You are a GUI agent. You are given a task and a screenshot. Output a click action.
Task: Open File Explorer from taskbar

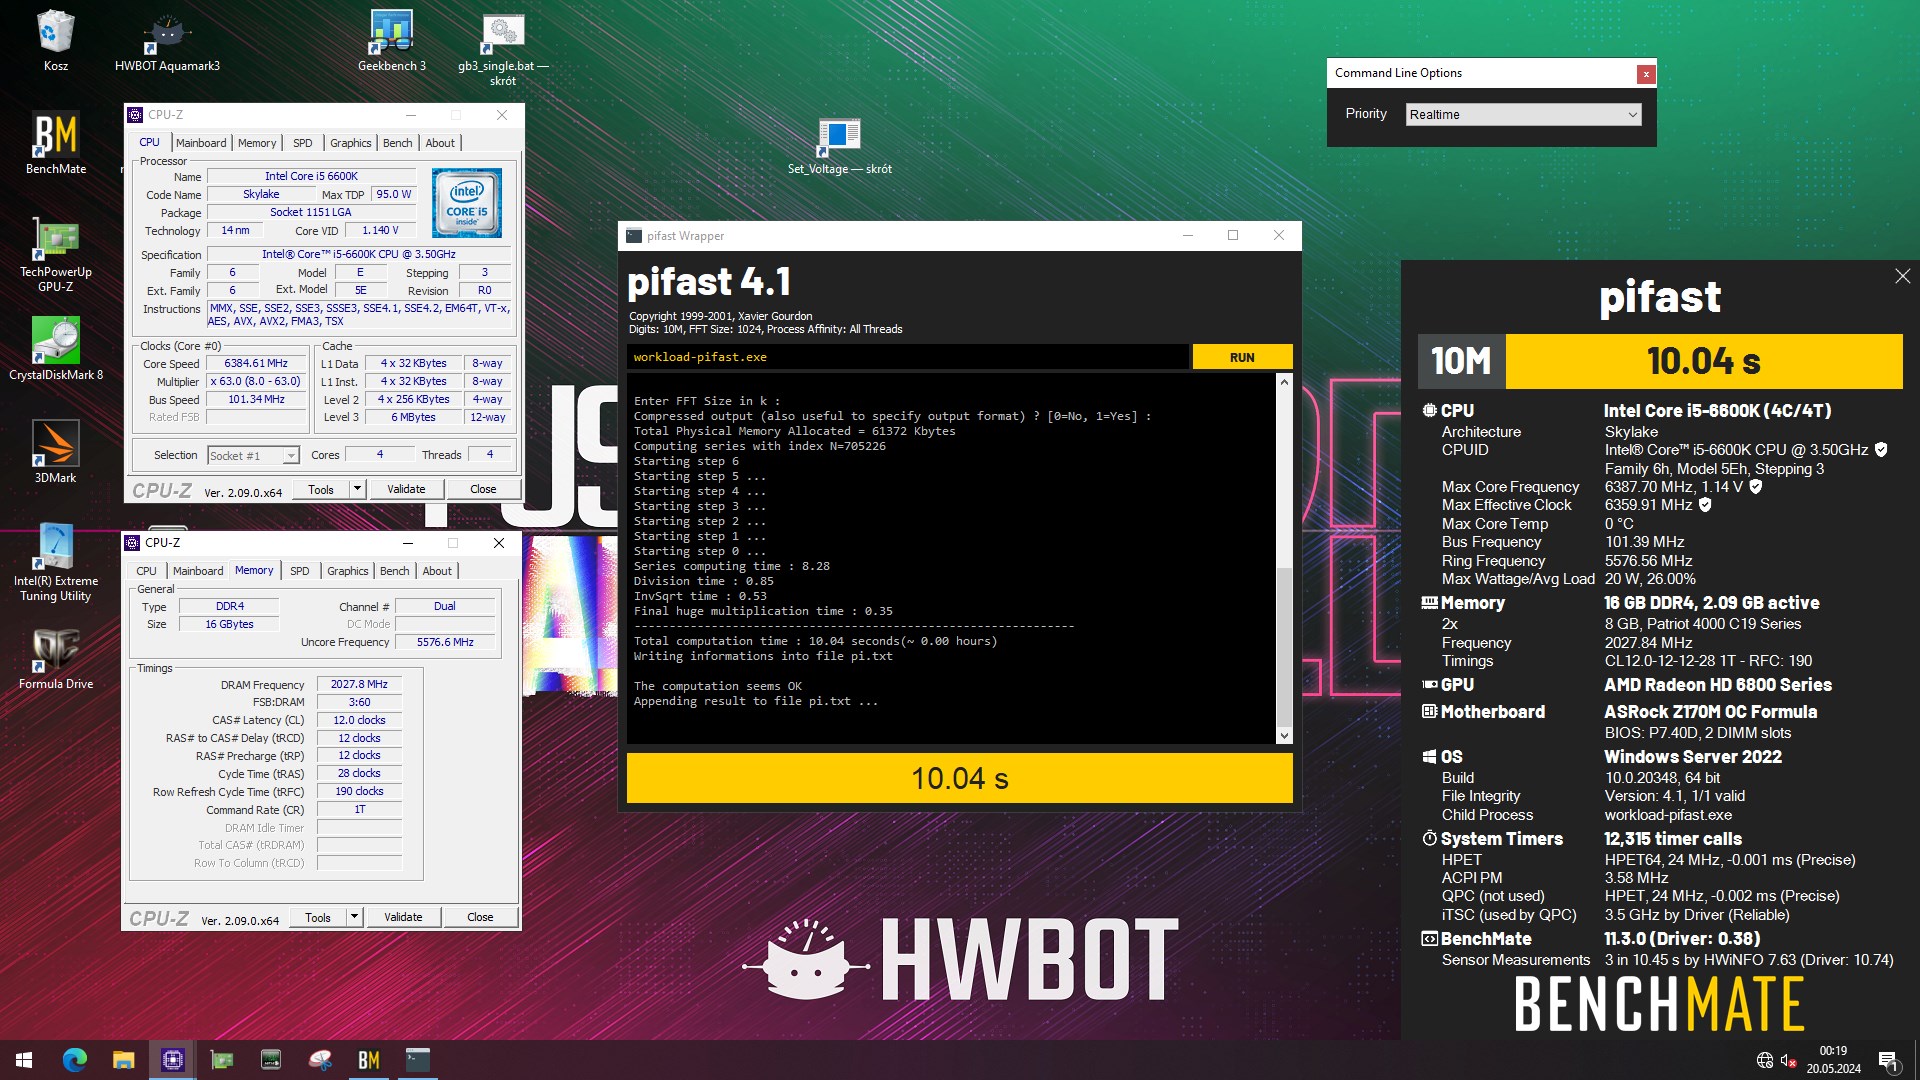tap(123, 1060)
